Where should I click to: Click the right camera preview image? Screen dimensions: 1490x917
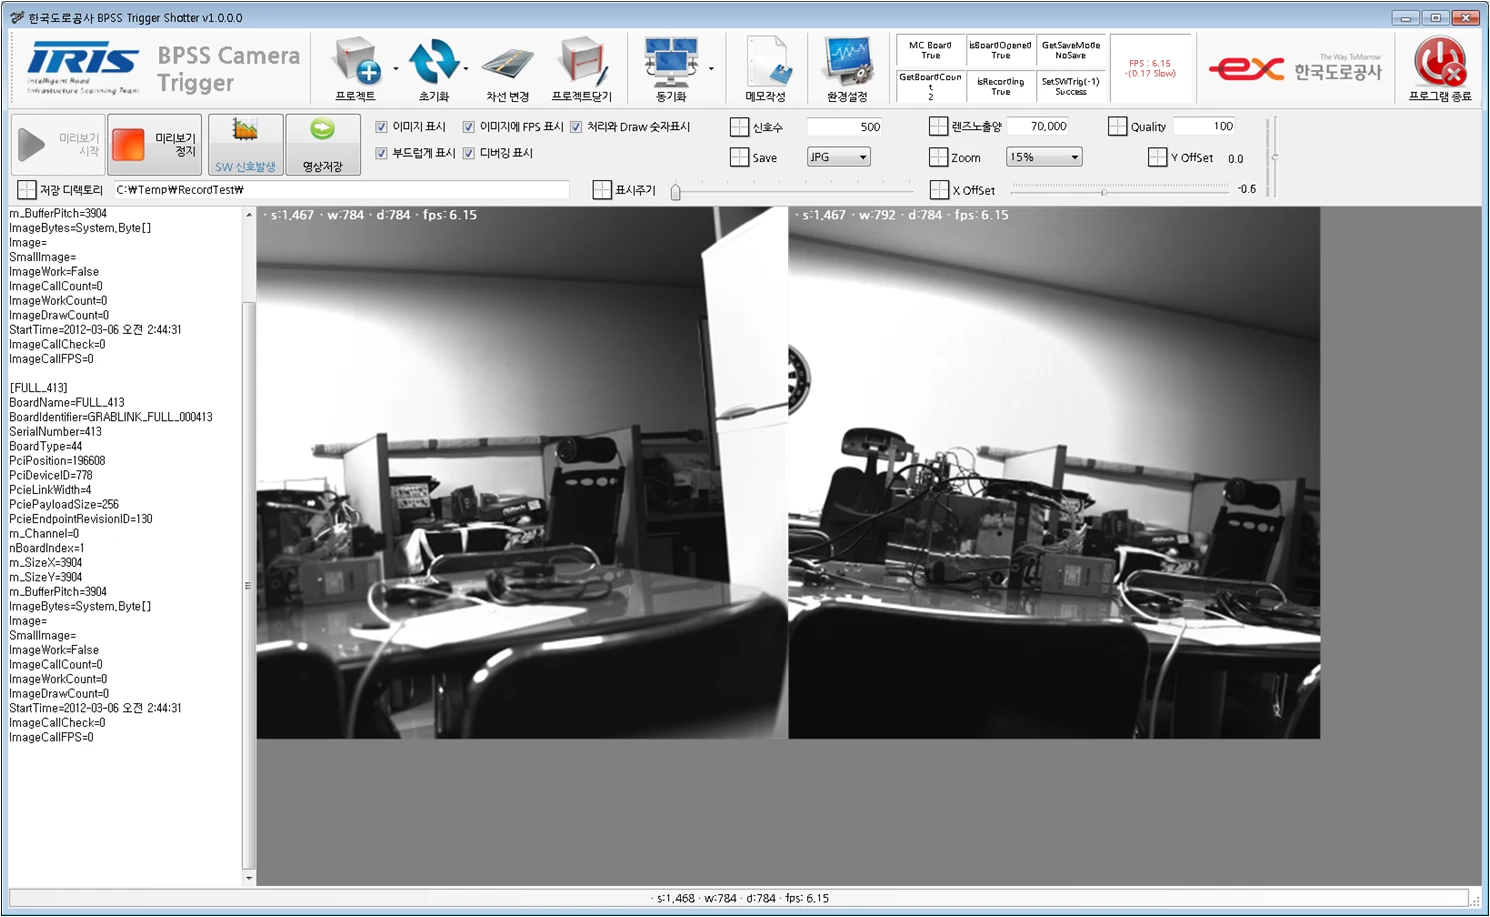1054,473
